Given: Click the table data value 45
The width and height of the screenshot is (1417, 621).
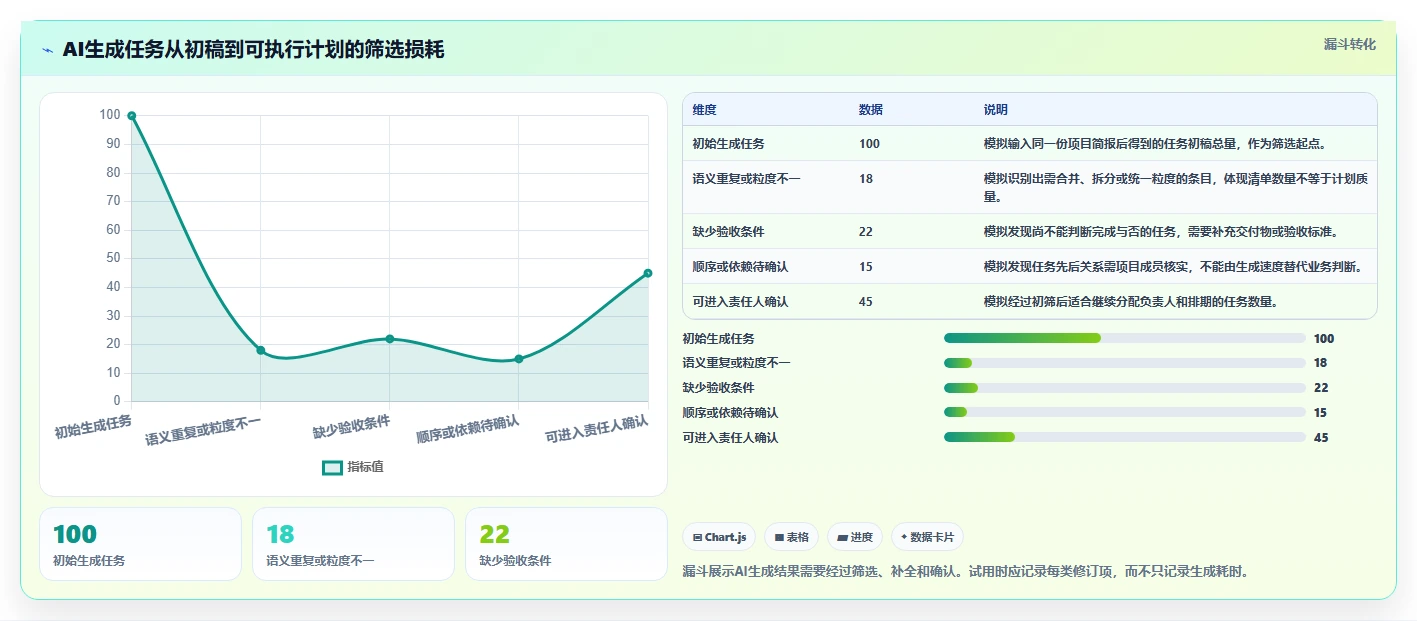Looking at the screenshot, I should (866, 301).
